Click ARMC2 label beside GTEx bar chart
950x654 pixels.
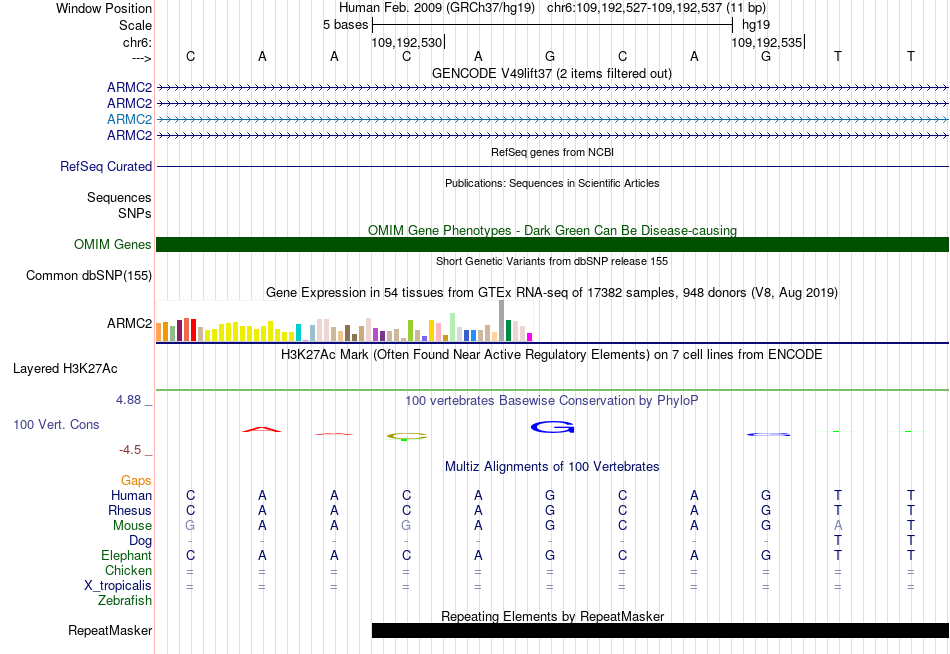pyautogui.click(x=129, y=323)
